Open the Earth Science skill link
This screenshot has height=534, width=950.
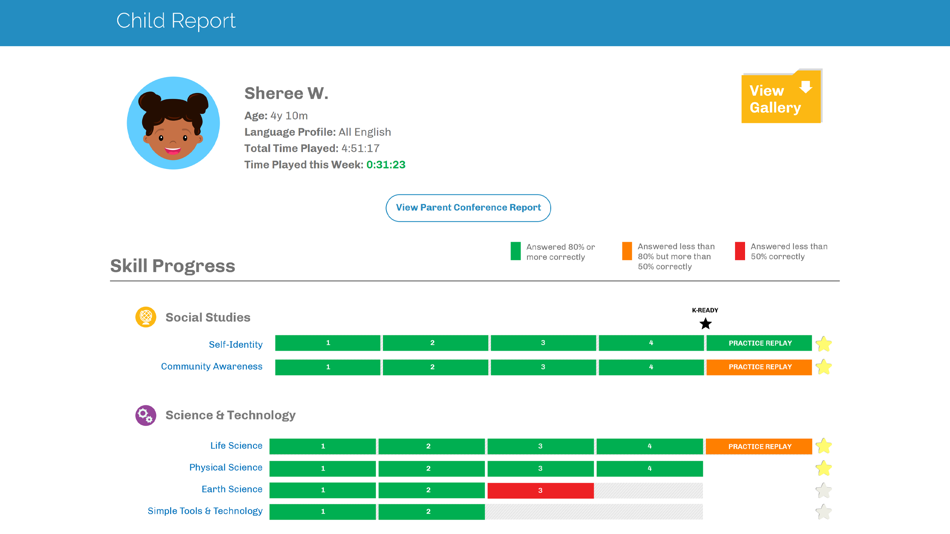coord(232,489)
